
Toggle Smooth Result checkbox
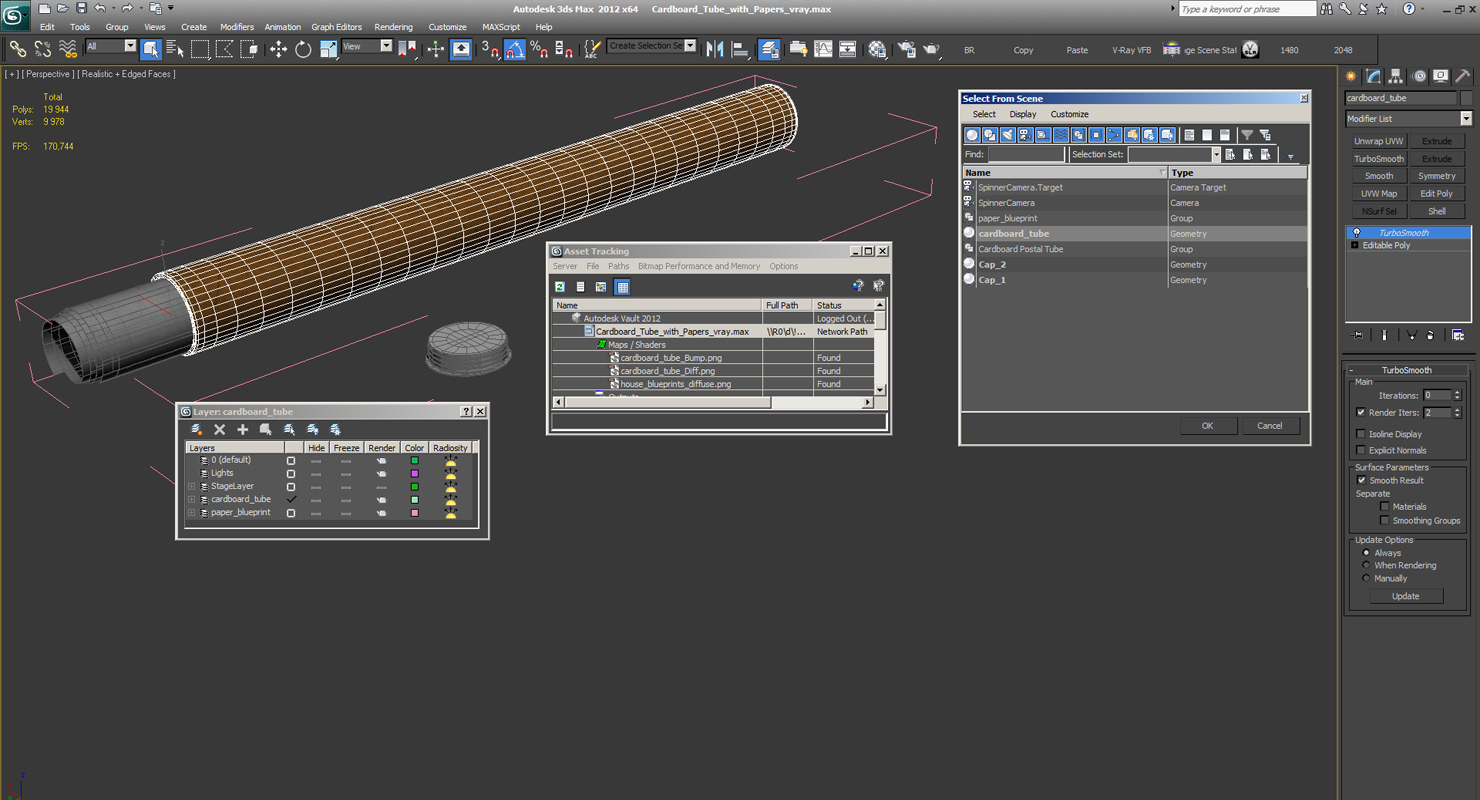[1361, 480]
